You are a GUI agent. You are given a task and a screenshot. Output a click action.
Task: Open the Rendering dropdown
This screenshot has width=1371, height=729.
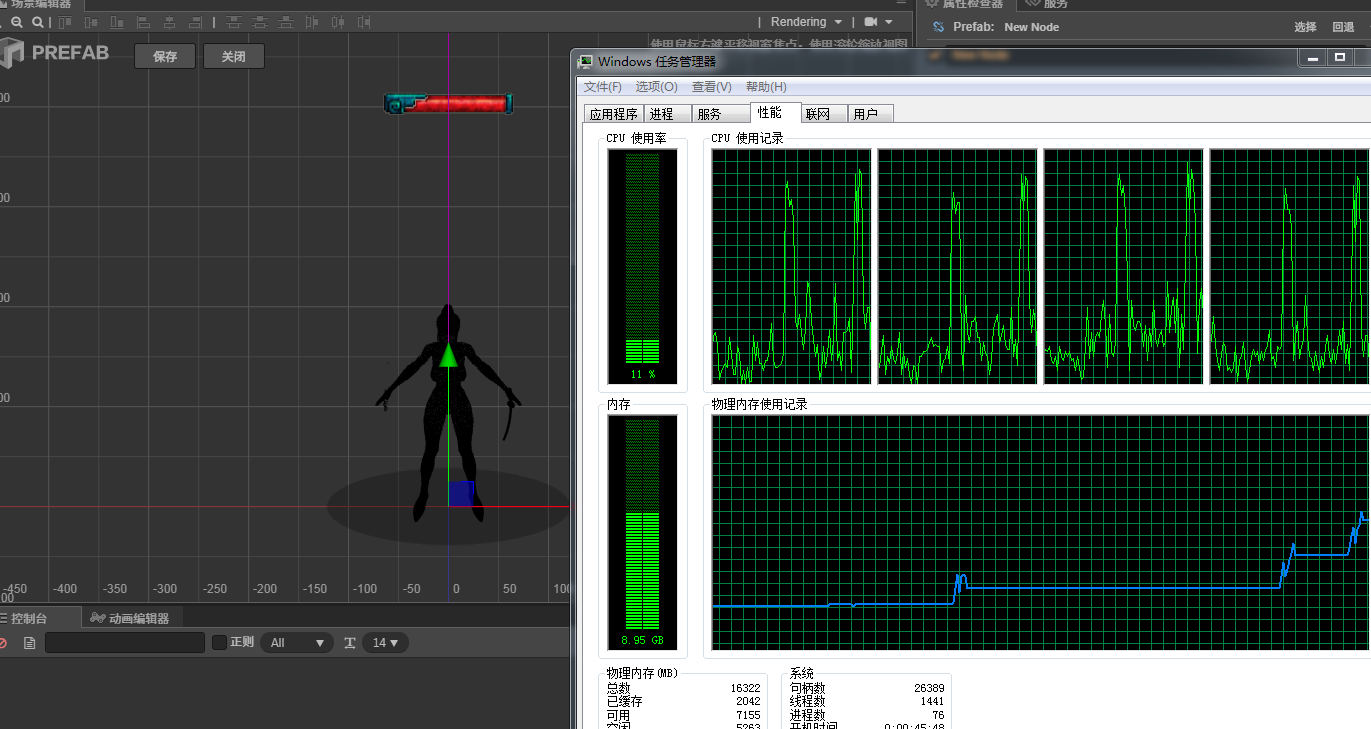pyautogui.click(x=806, y=22)
